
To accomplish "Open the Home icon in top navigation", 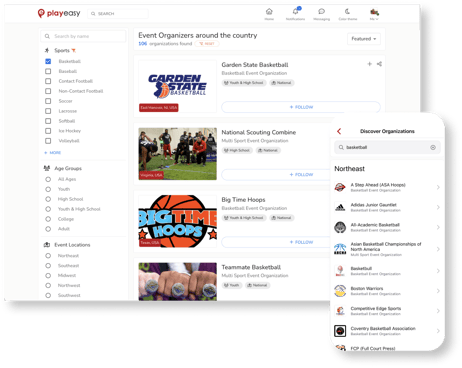I will (269, 12).
